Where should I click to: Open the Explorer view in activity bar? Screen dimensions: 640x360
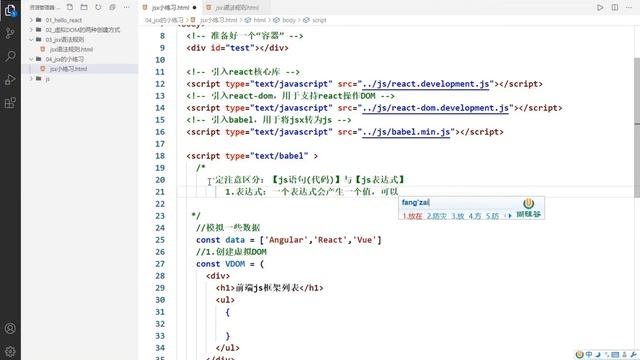10,10
